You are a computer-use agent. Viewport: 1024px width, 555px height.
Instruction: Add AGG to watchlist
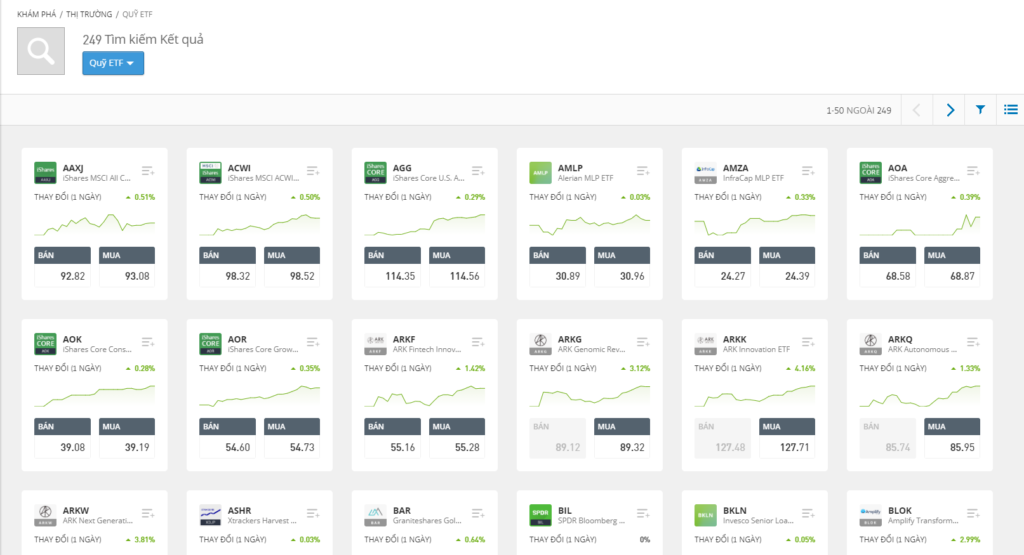pyautogui.click(x=478, y=171)
